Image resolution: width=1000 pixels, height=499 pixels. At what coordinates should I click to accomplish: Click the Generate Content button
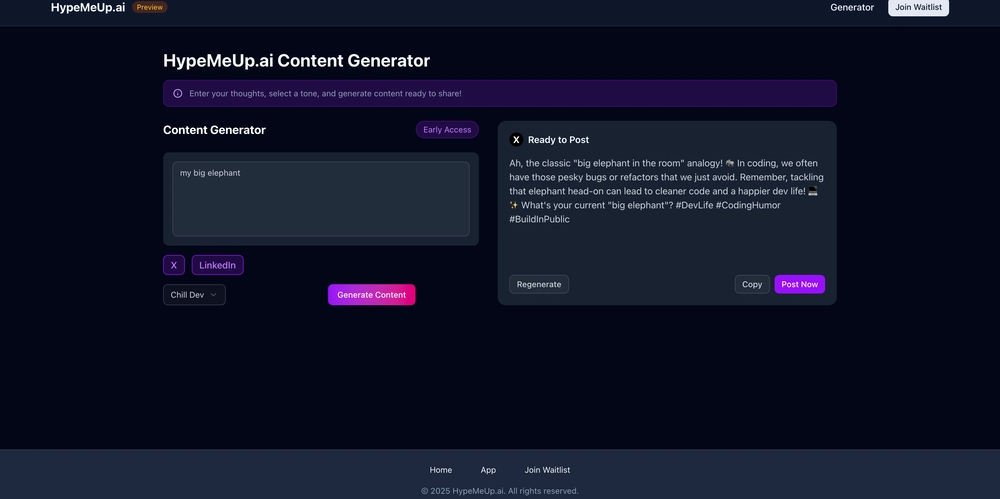(372, 295)
